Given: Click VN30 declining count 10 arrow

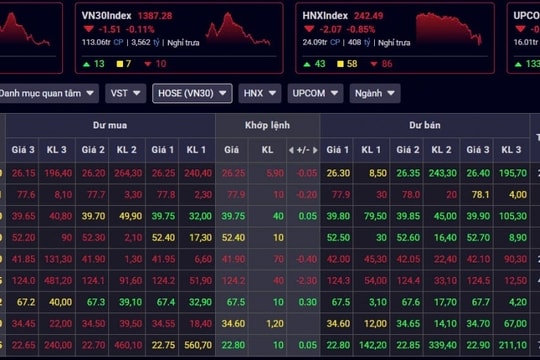Looking at the screenshot, I should coord(148,64).
